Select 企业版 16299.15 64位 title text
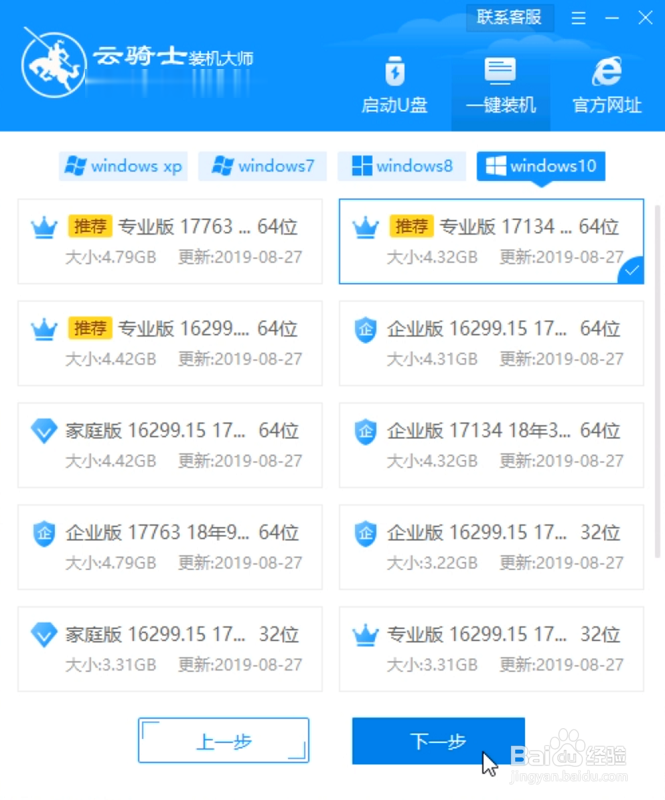 (503, 329)
